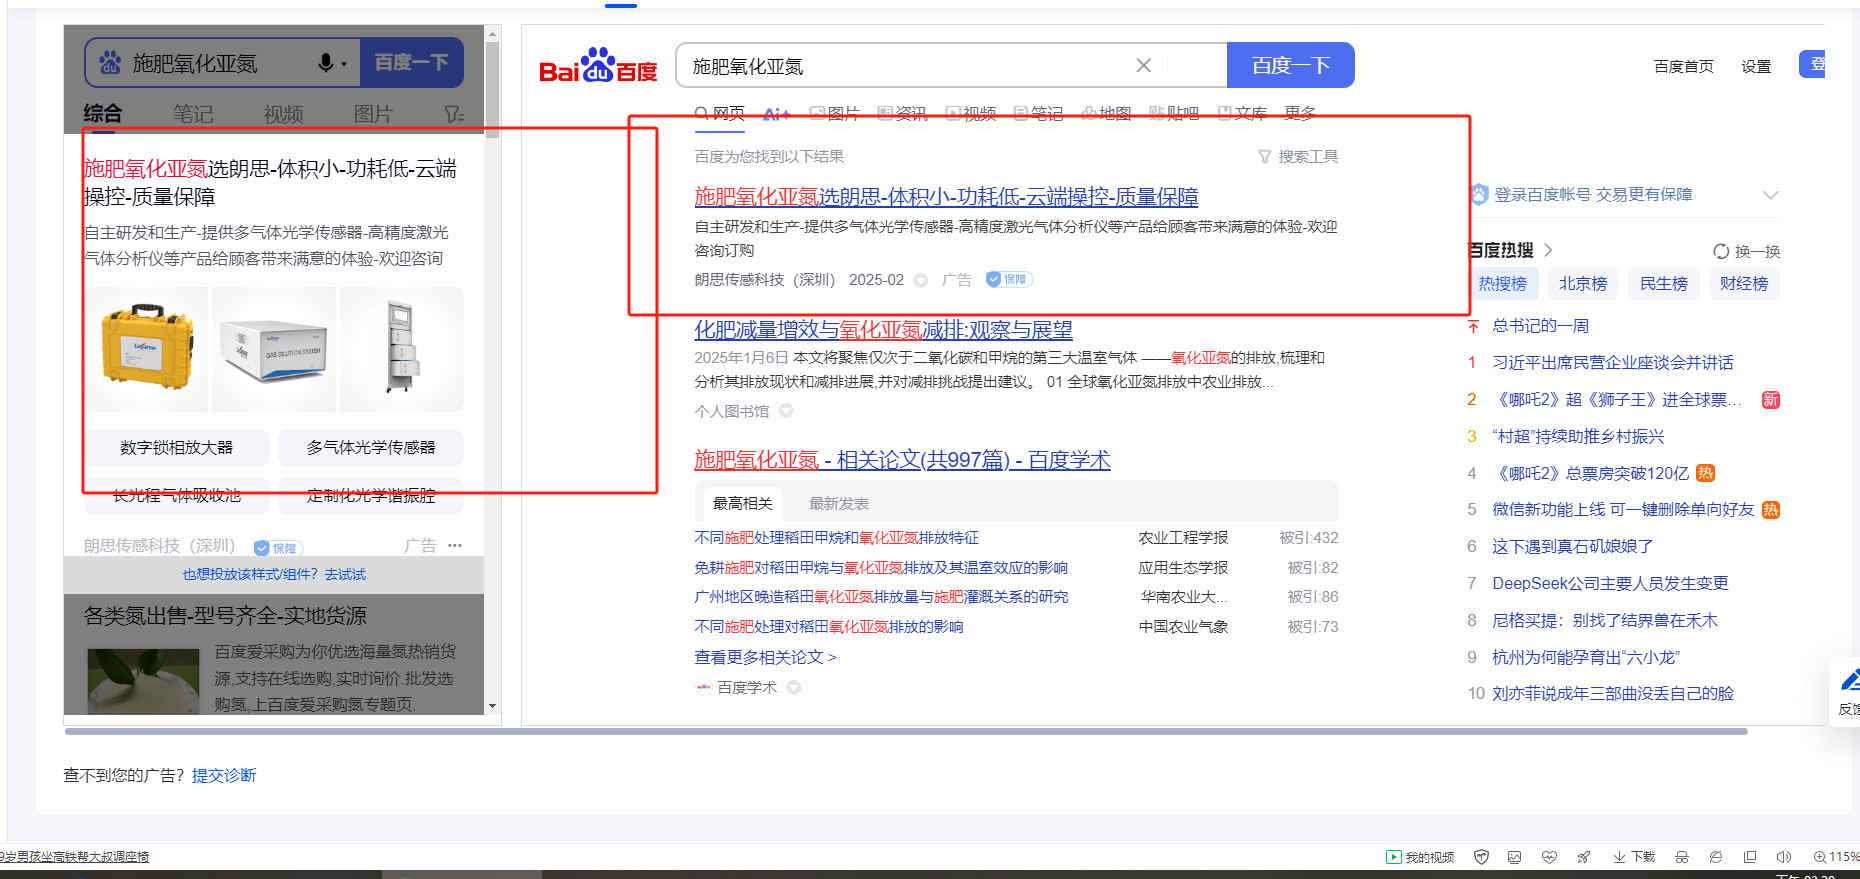Switch to the 资讯 news tab
Screen dimensions: 1860x879
(x=903, y=113)
